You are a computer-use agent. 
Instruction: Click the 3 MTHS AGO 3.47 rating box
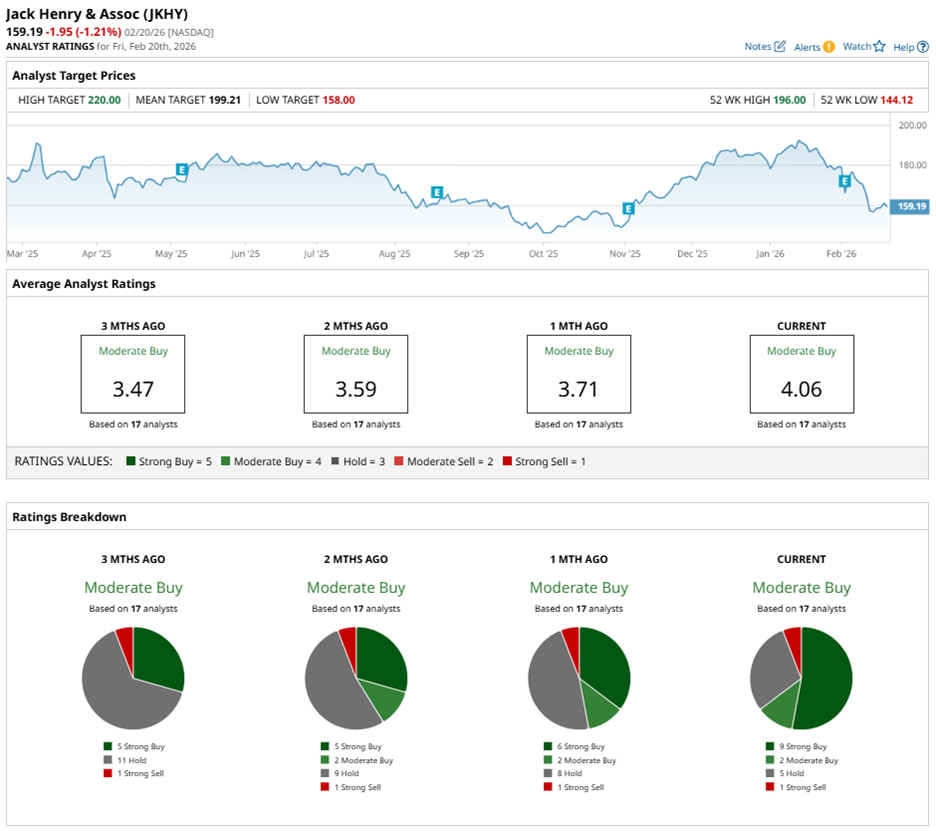[133, 374]
